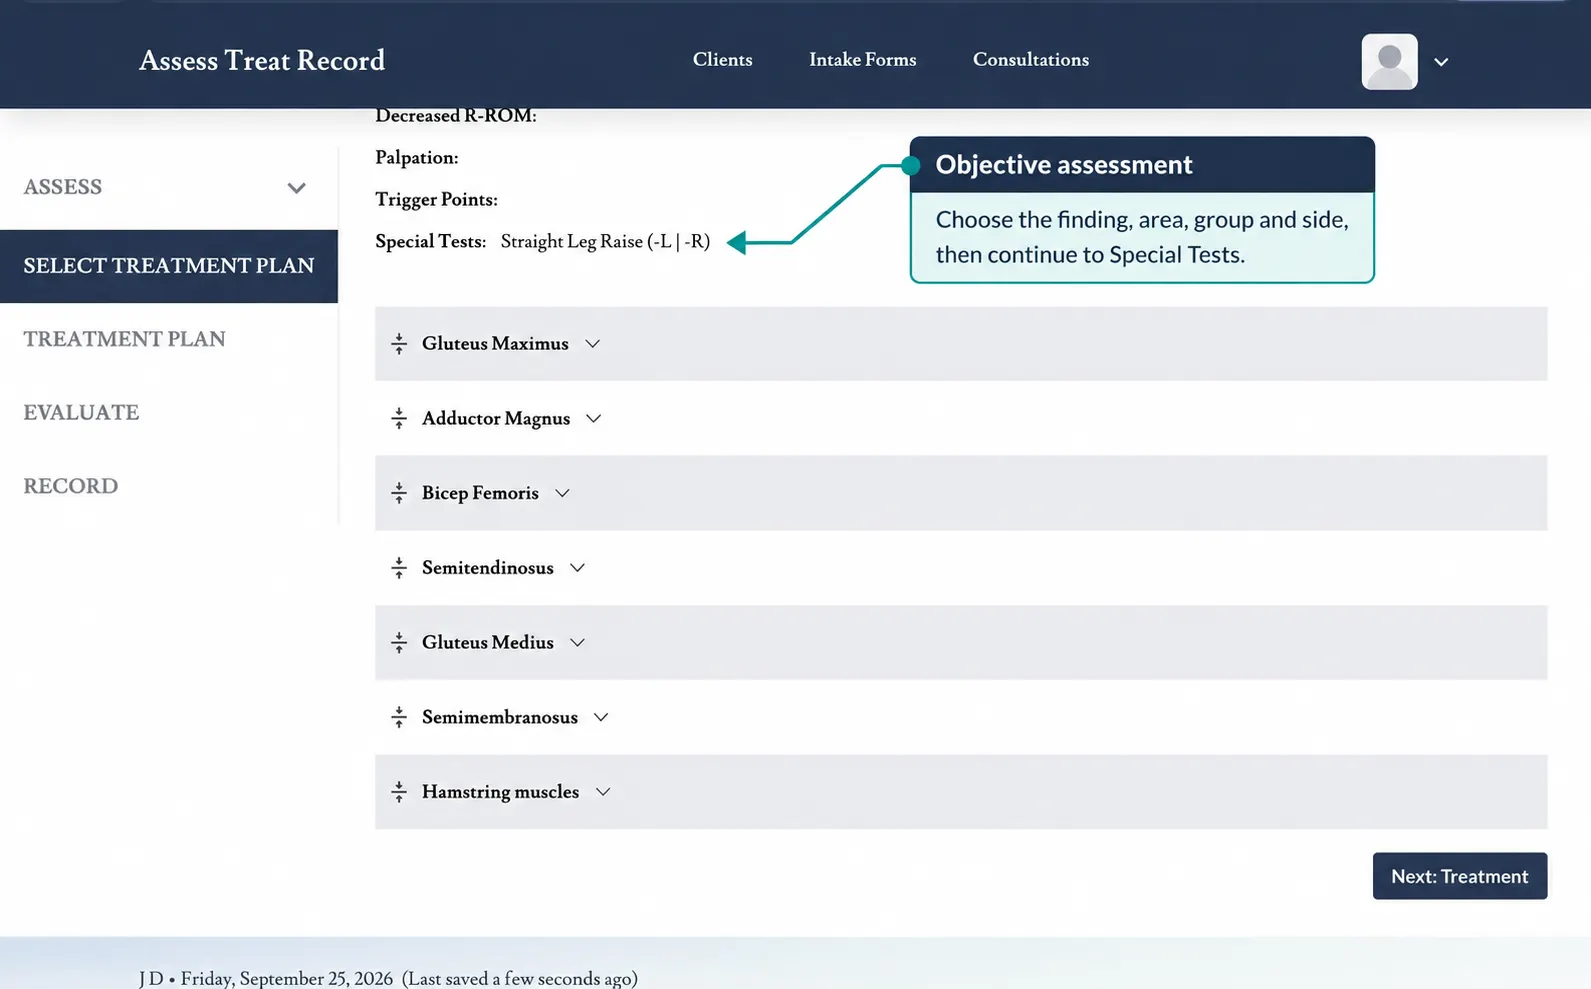Expand the Bicep Femoris chevron
1591x989 pixels.
coord(562,493)
